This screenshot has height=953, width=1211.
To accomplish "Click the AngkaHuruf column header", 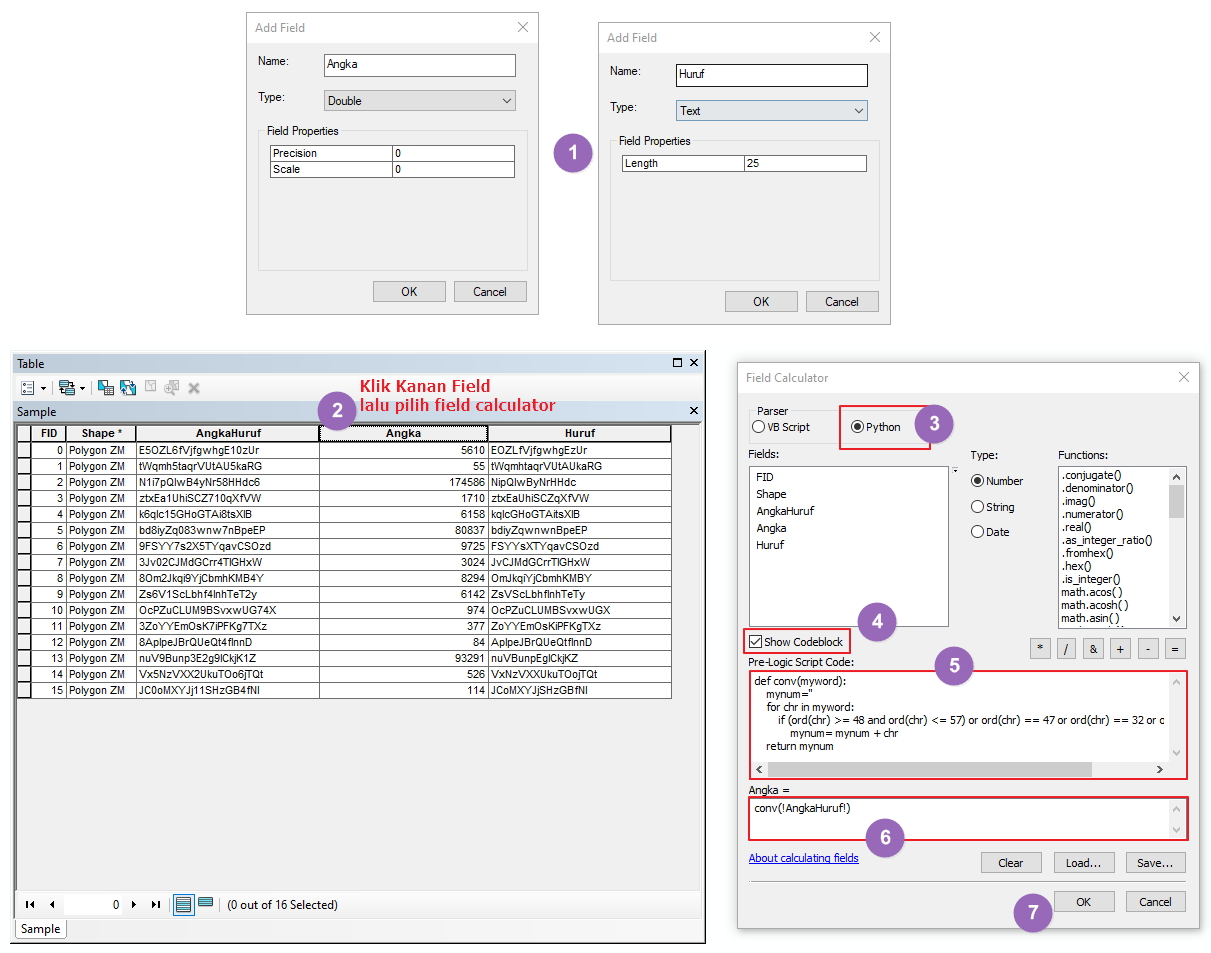I will [x=228, y=433].
